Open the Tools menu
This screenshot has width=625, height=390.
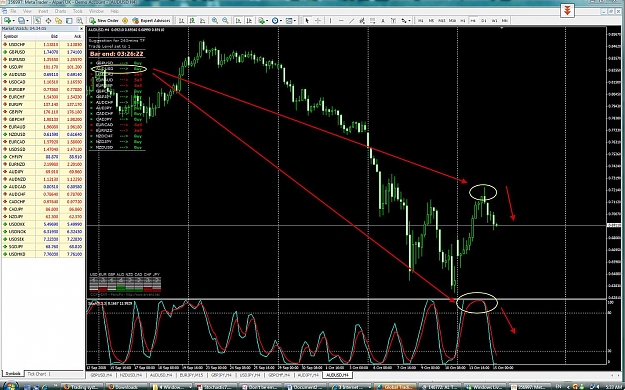78,11
